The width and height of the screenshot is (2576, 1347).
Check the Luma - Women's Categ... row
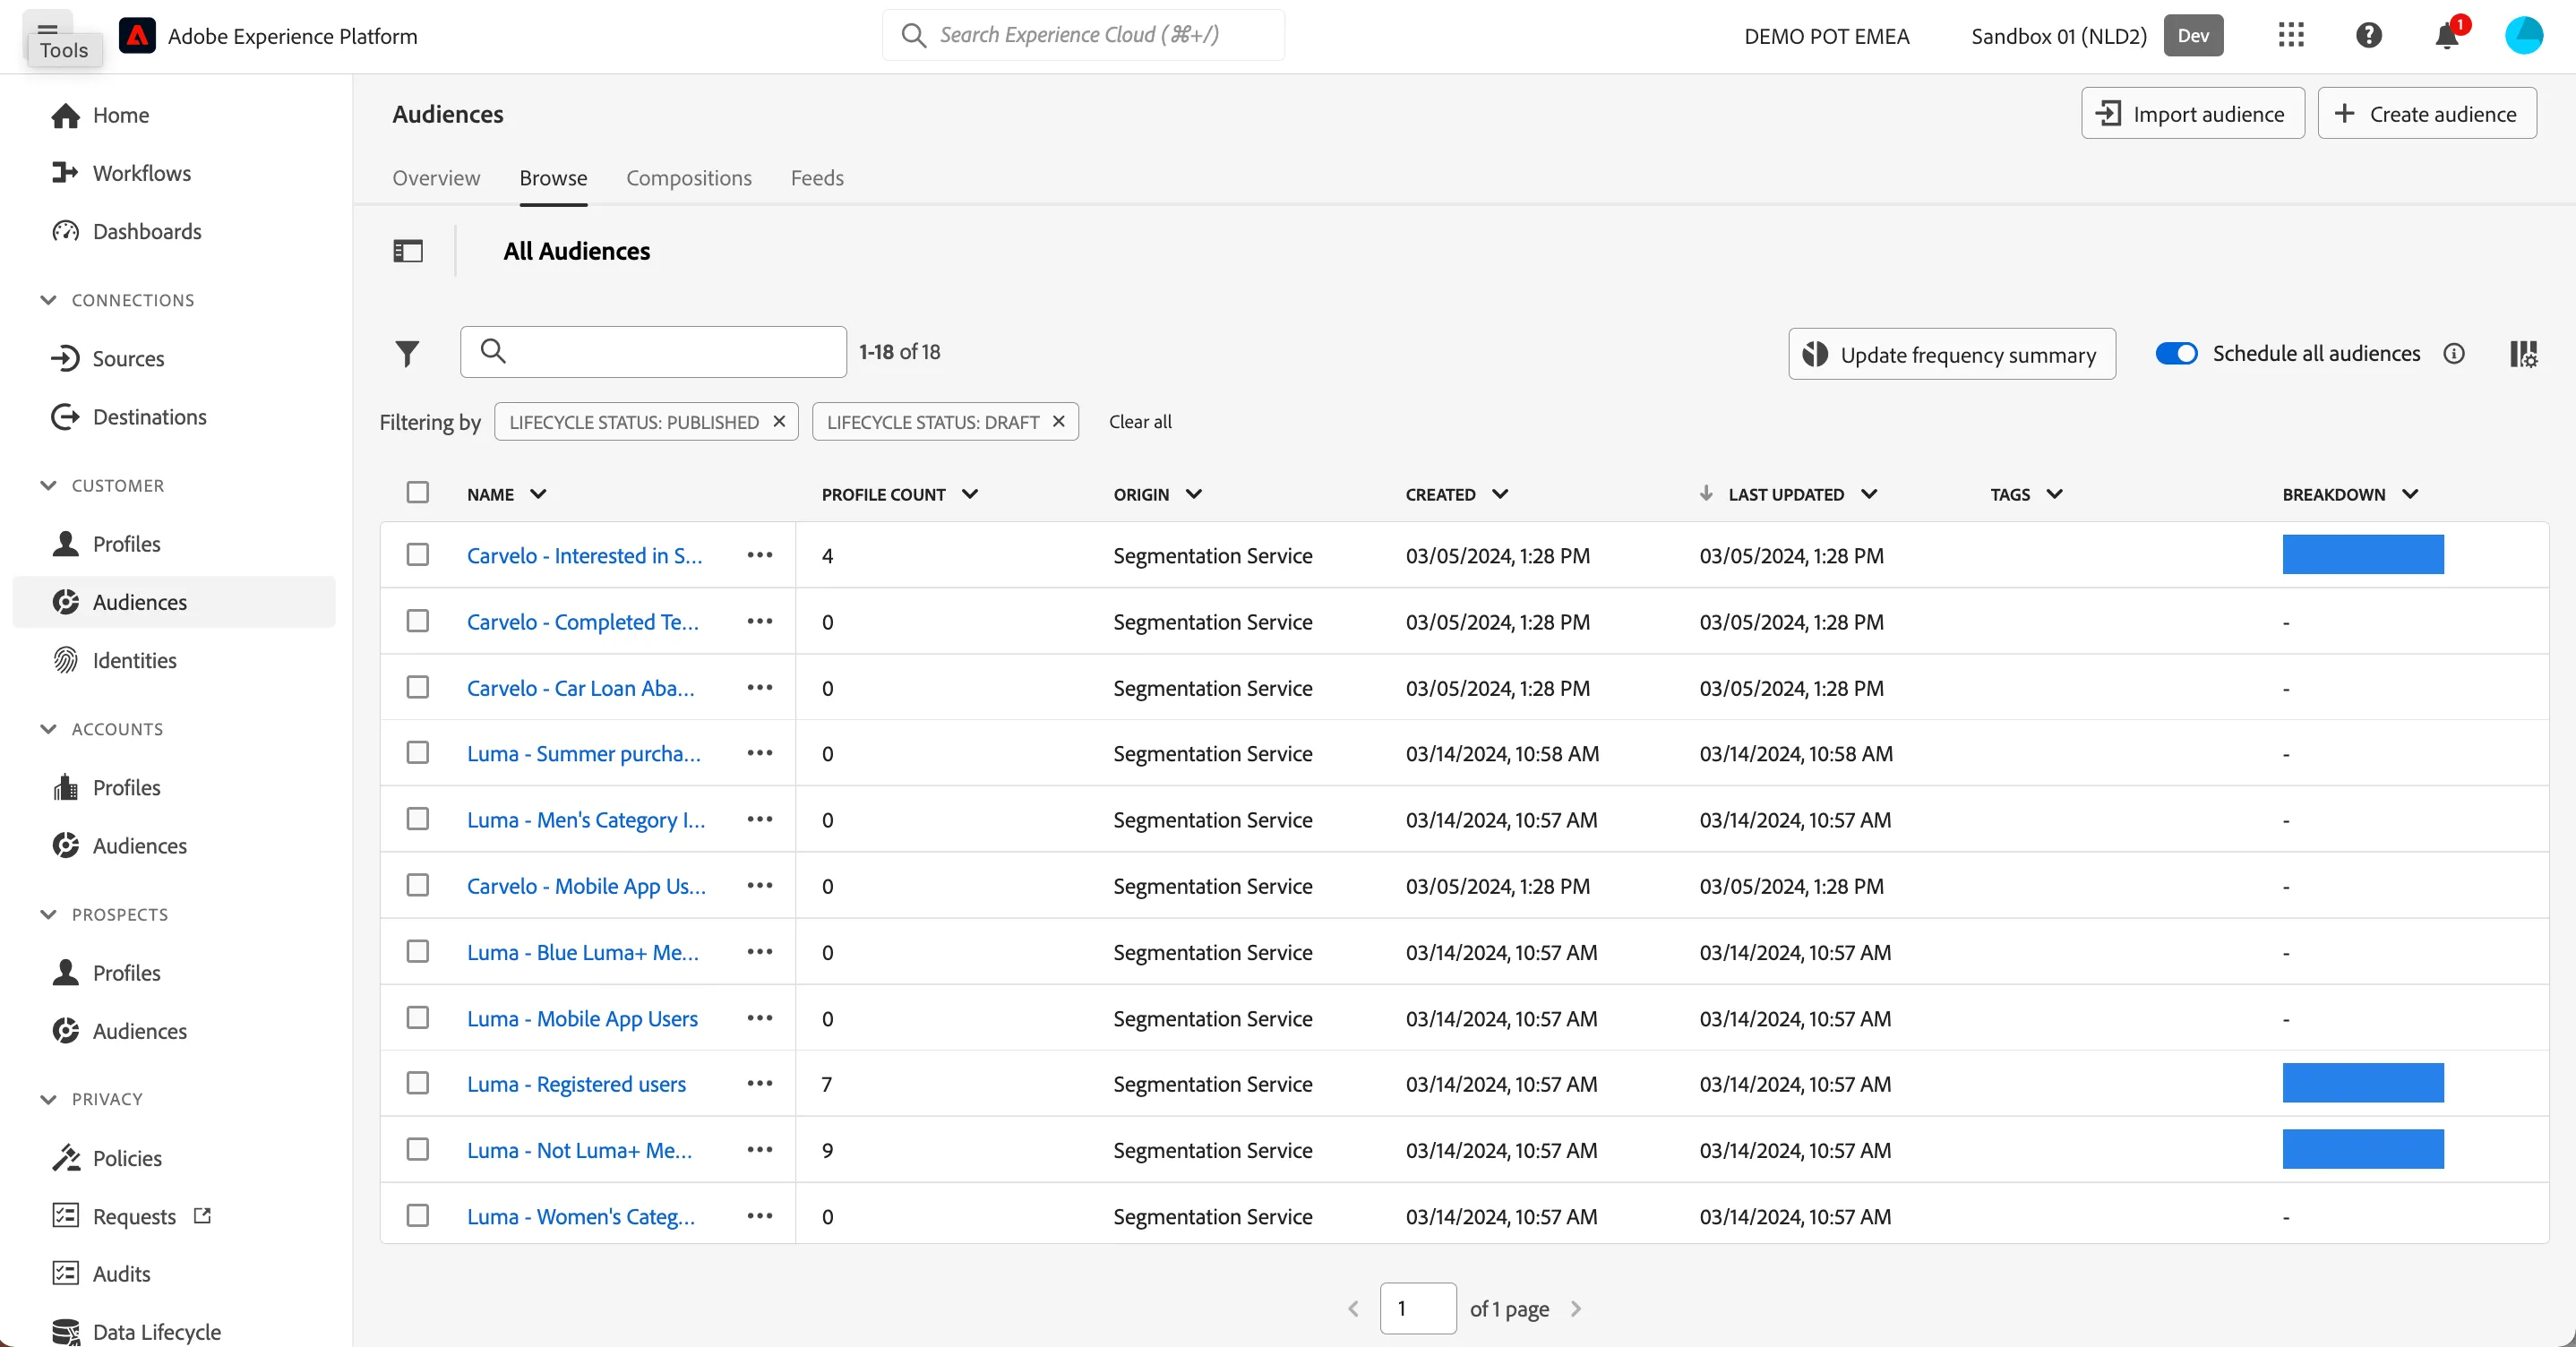coord(418,1216)
